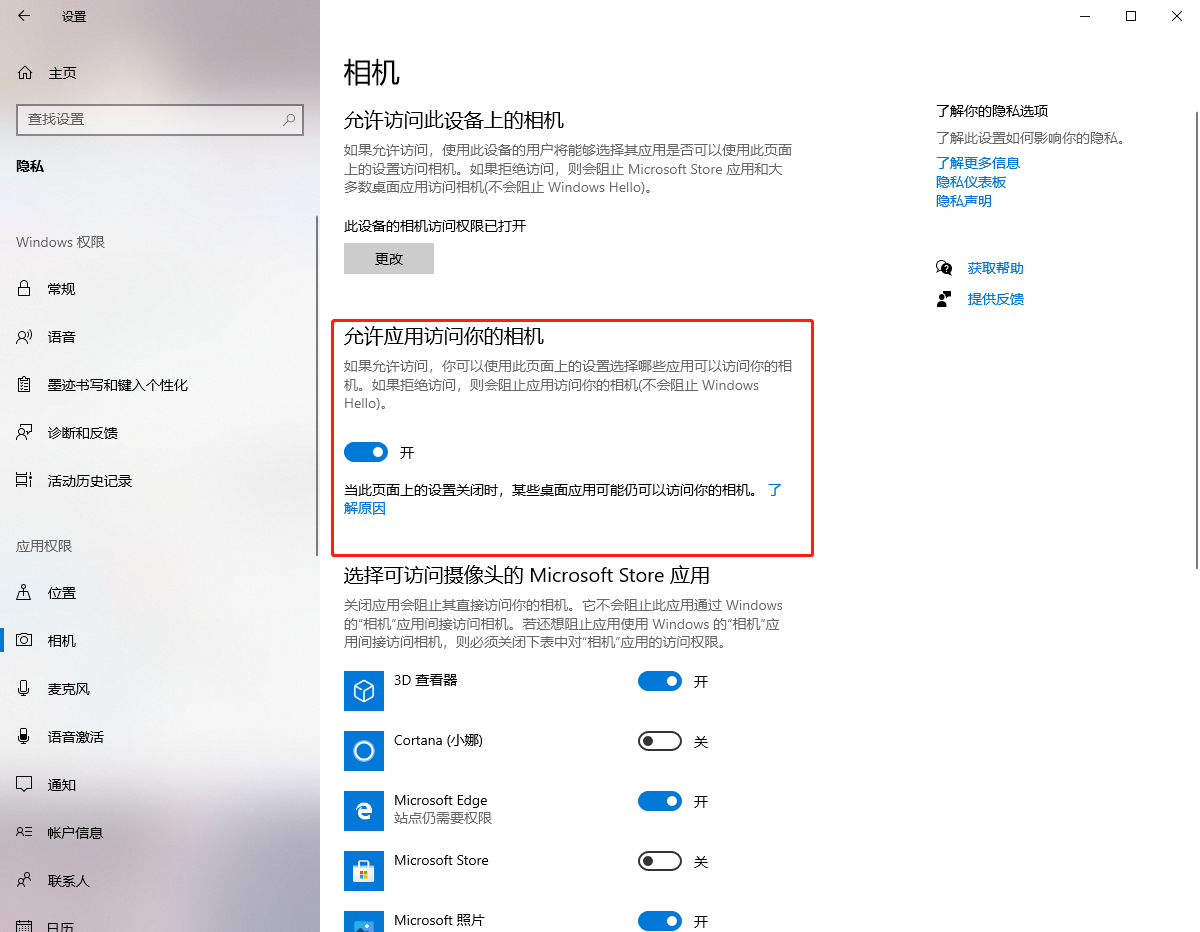
Task: Turn on Microsoft Store camera access
Action: [659, 861]
